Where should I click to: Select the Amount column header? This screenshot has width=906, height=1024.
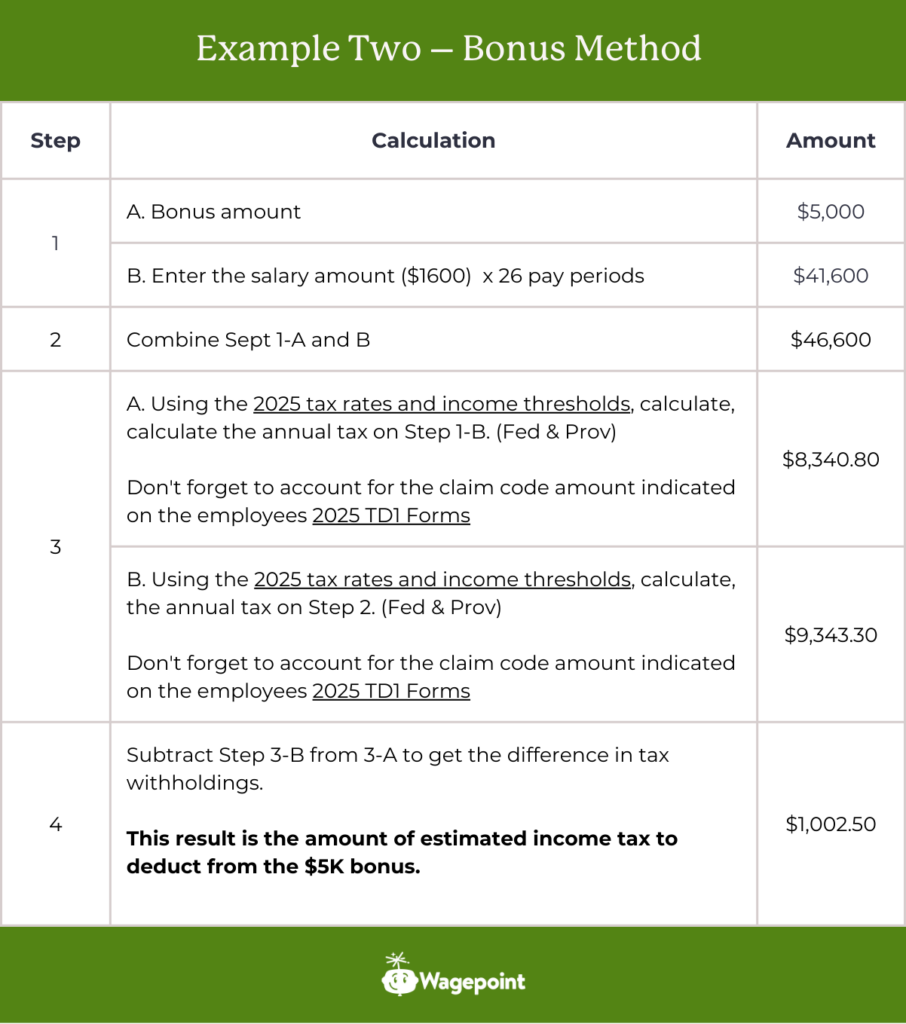pos(830,141)
